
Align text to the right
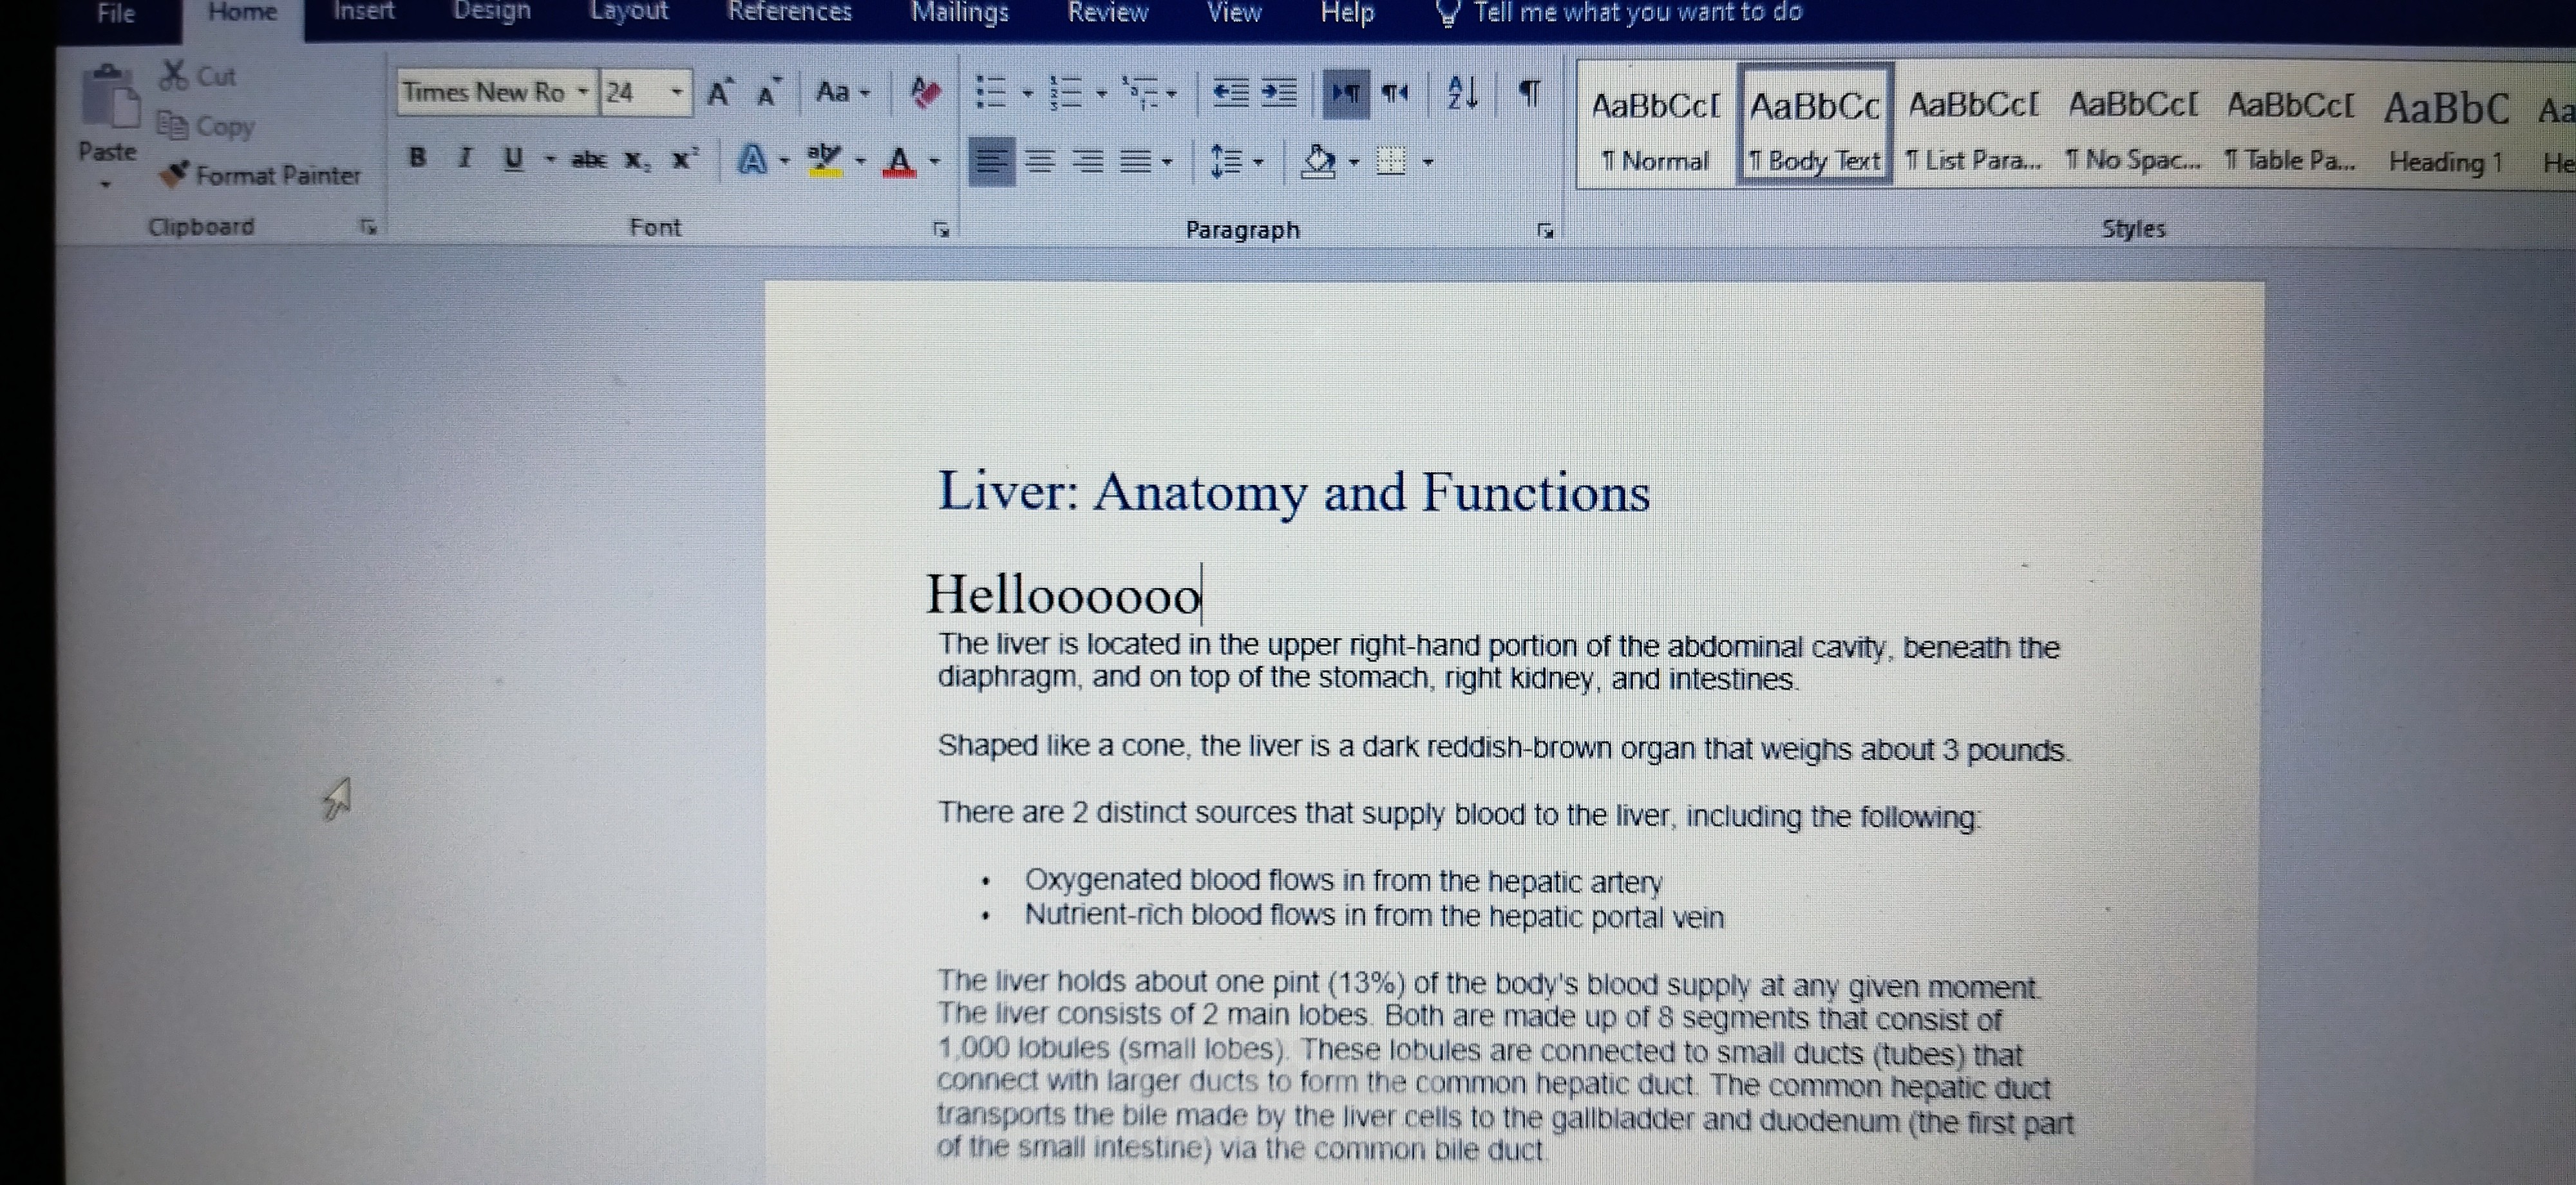pos(1089,161)
